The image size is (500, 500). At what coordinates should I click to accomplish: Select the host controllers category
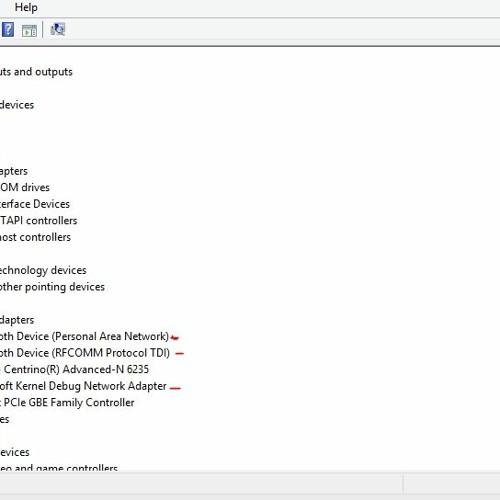click(x=35, y=237)
